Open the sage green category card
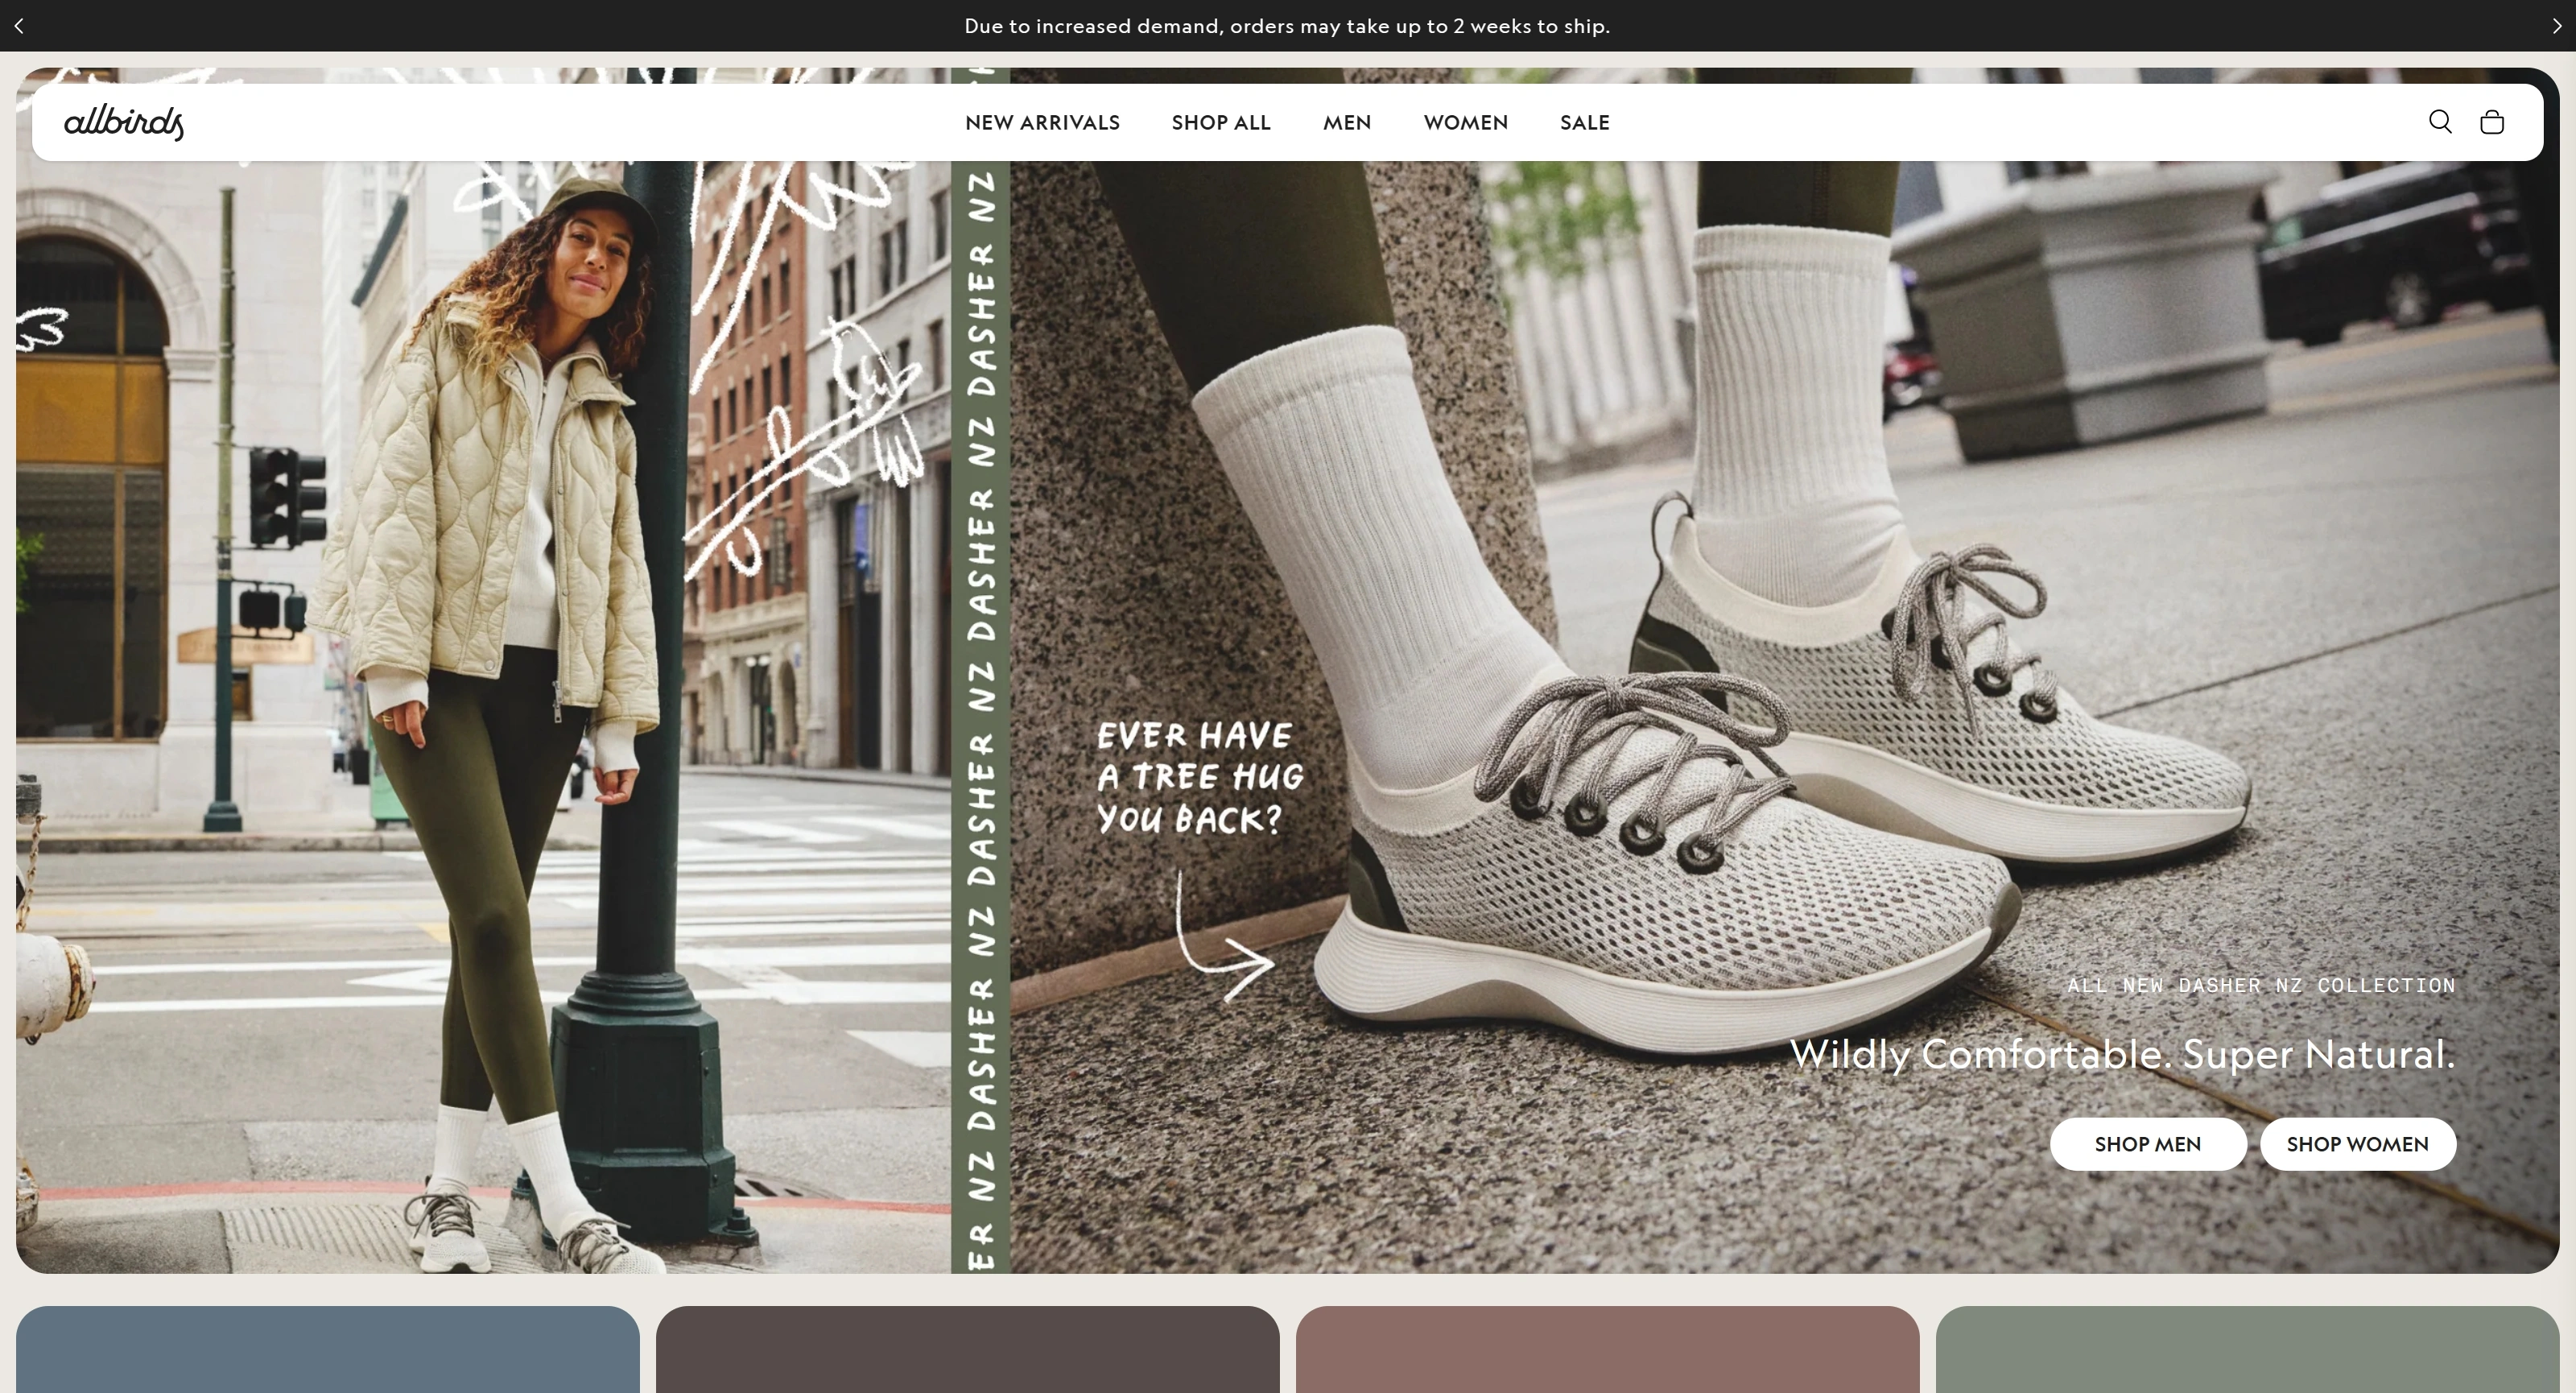2576x1393 pixels. coord(2248,1349)
